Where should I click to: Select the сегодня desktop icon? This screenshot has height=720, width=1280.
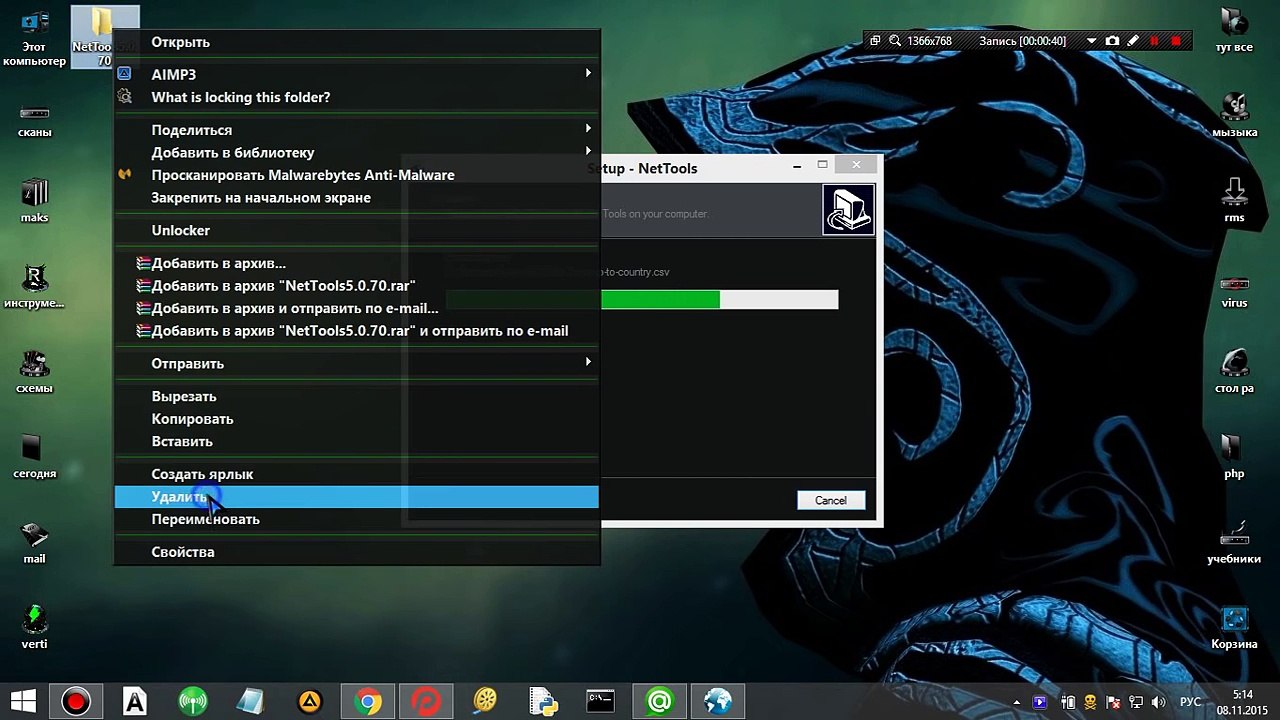click(34, 457)
